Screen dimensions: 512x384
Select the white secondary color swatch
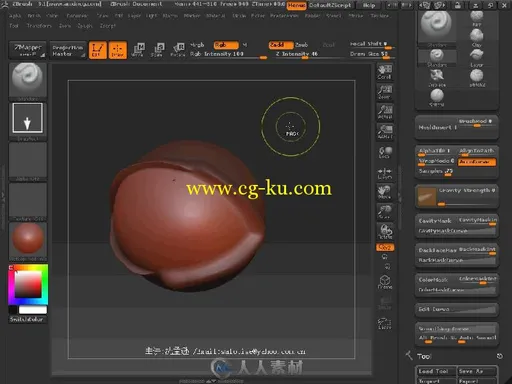coord(33,310)
